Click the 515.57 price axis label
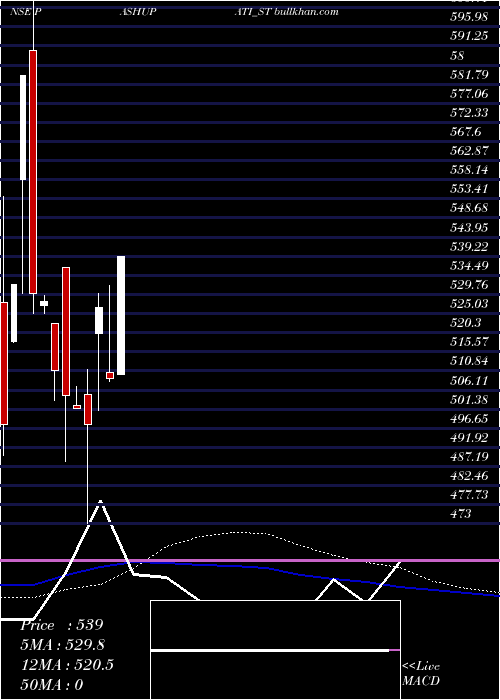 (x=469, y=342)
